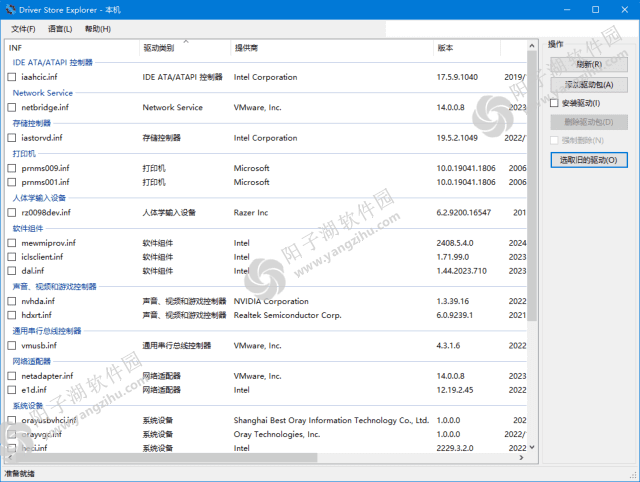Click the Razer Inc provider cell
Image resolution: width=640 pixels, height=482 pixels.
pyautogui.click(x=251, y=213)
